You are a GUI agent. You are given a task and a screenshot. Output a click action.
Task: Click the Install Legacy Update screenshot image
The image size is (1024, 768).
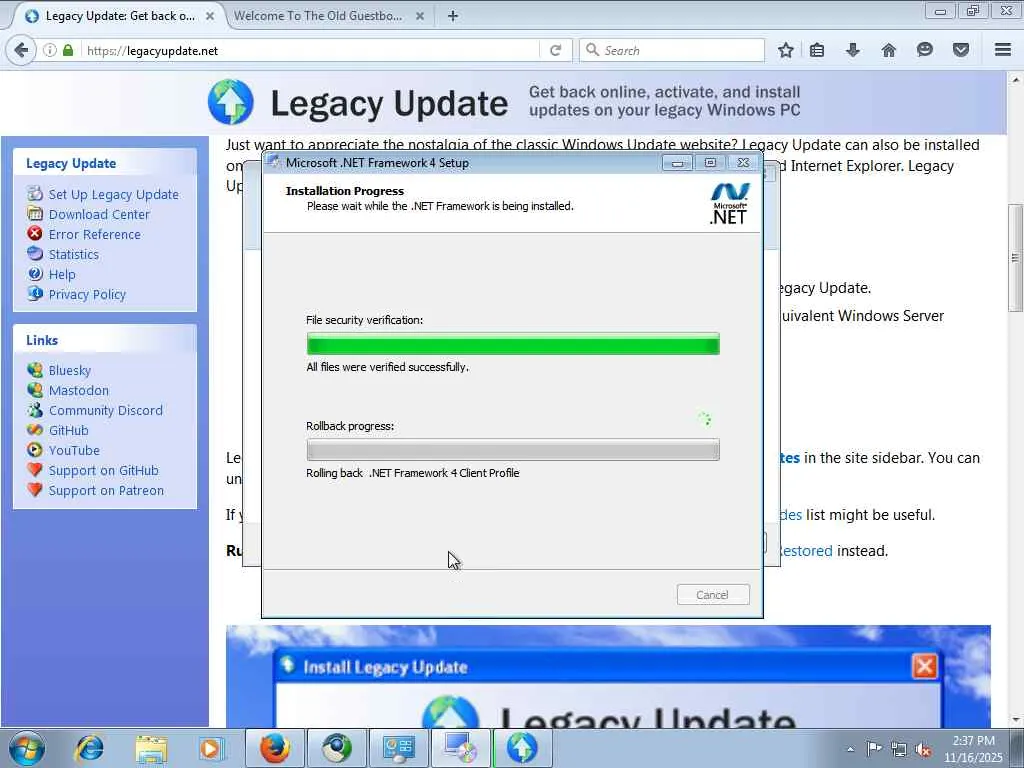coord(608,677)
